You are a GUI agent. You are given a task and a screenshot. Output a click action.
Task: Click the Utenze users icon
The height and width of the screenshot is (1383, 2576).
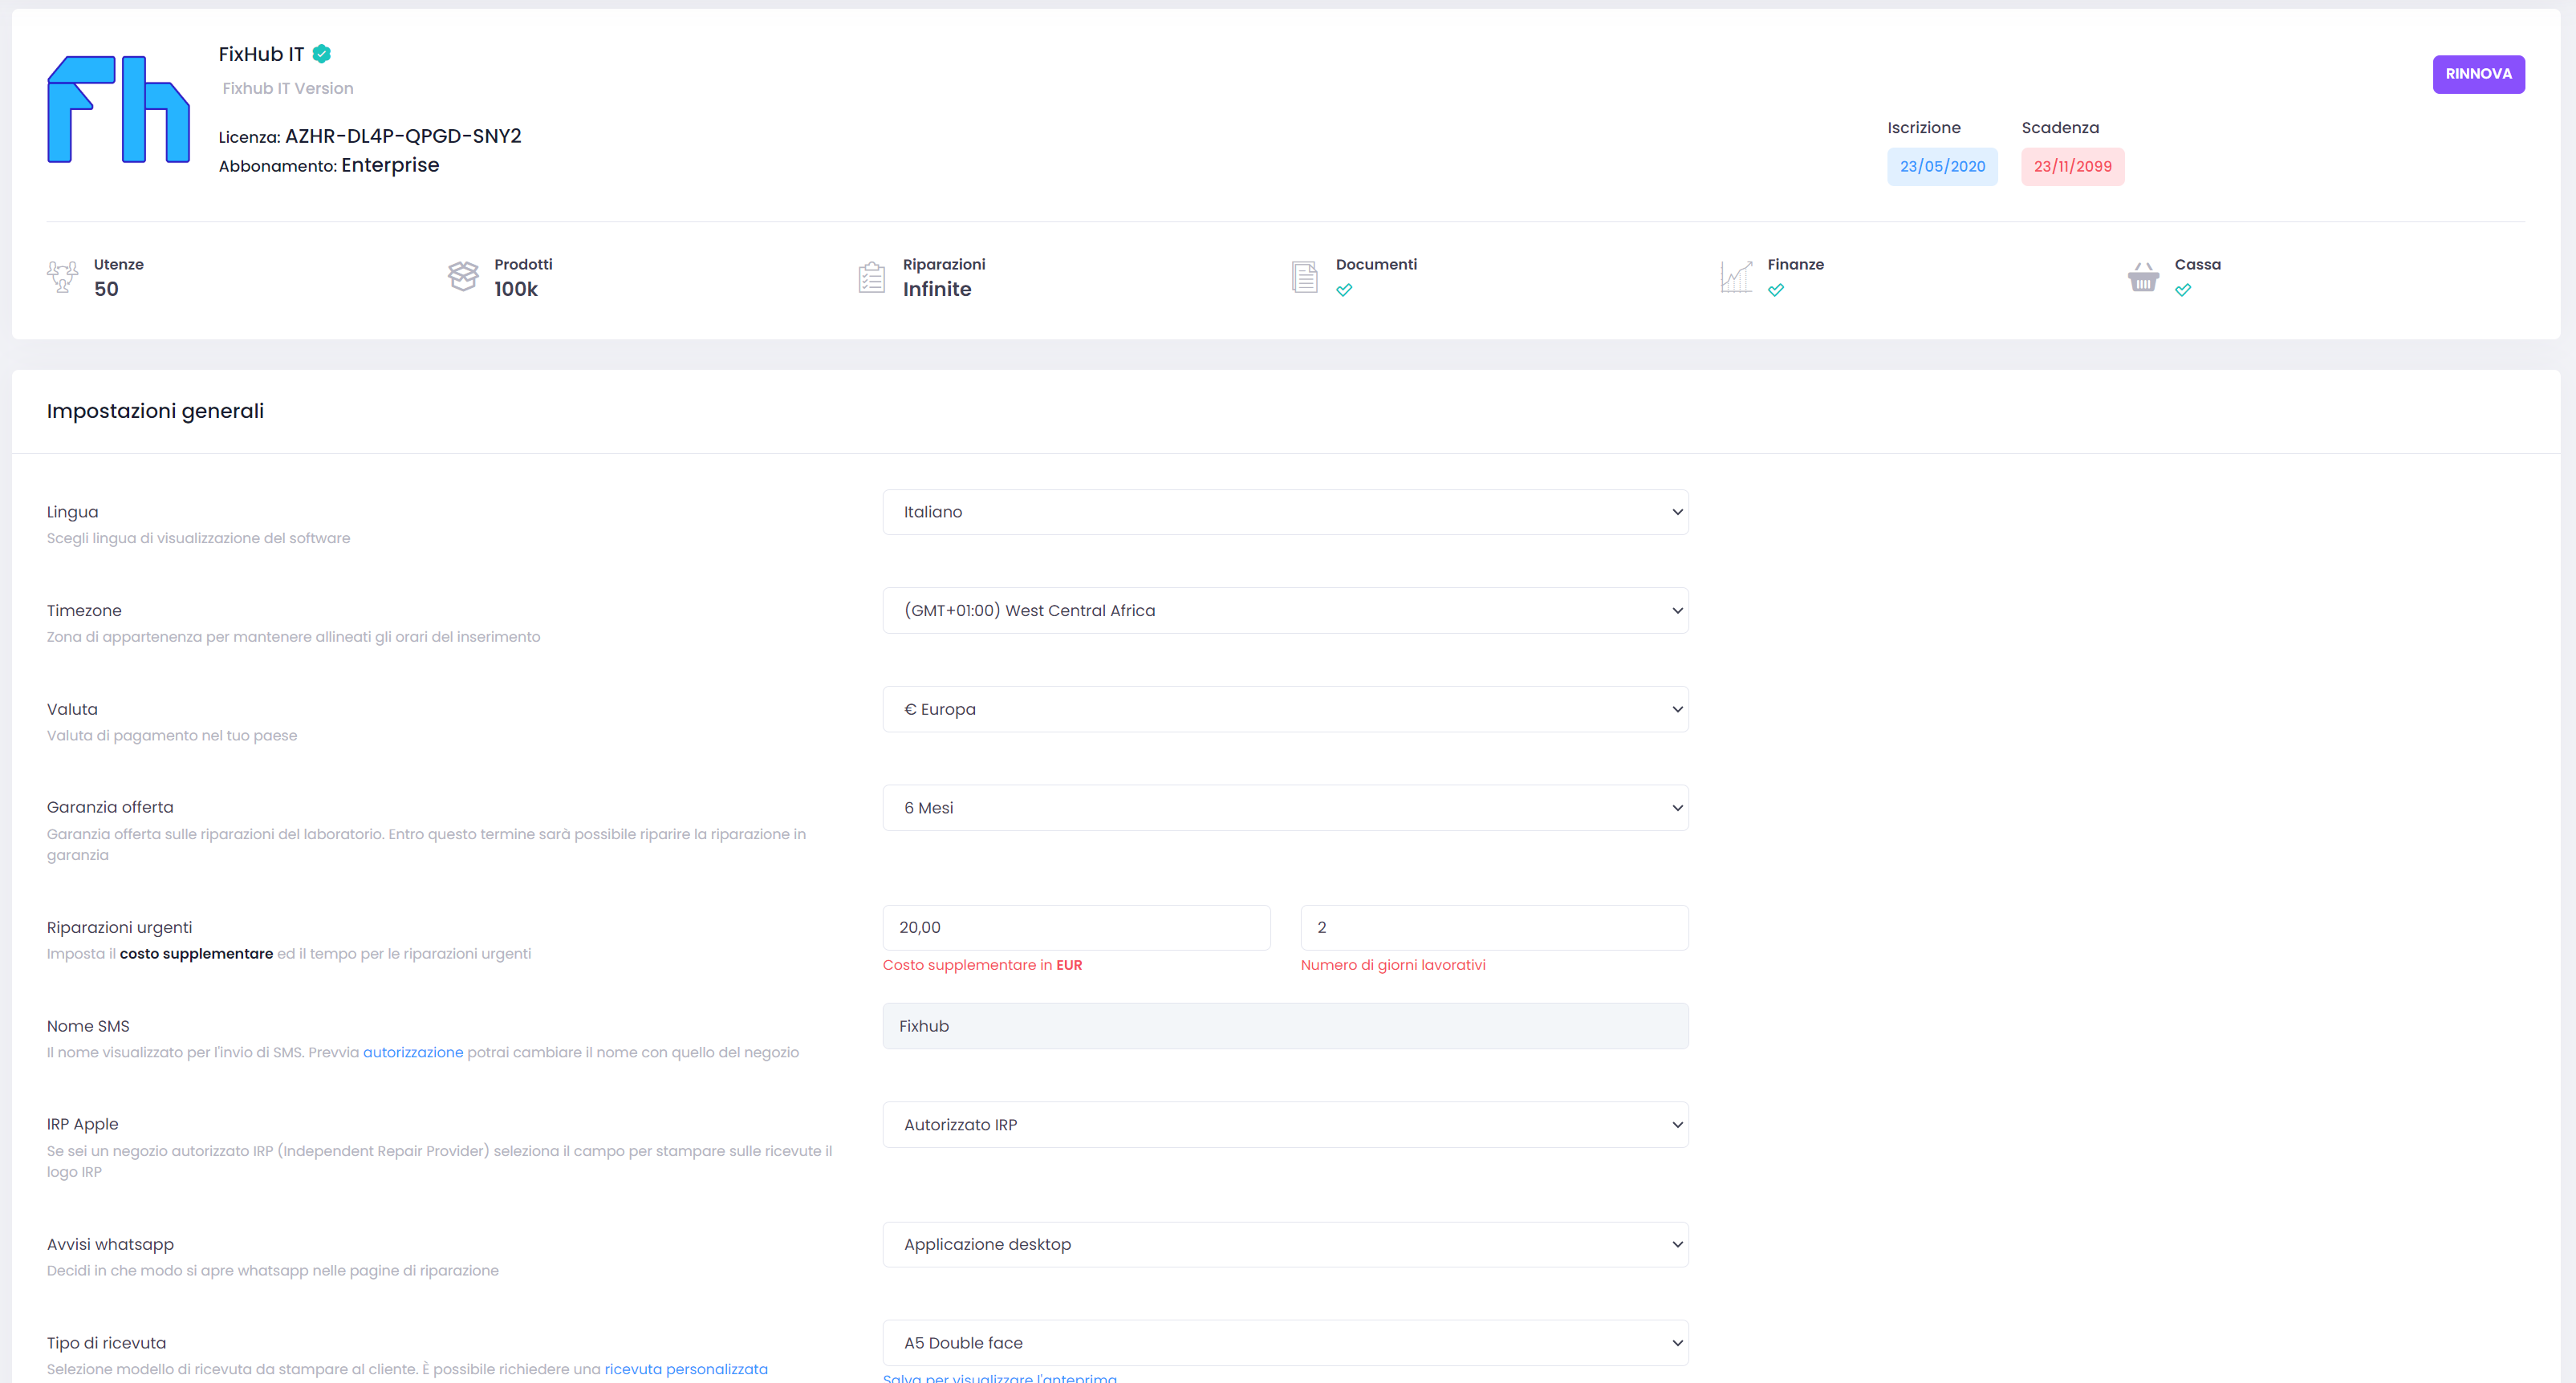(x=62, y=276)
